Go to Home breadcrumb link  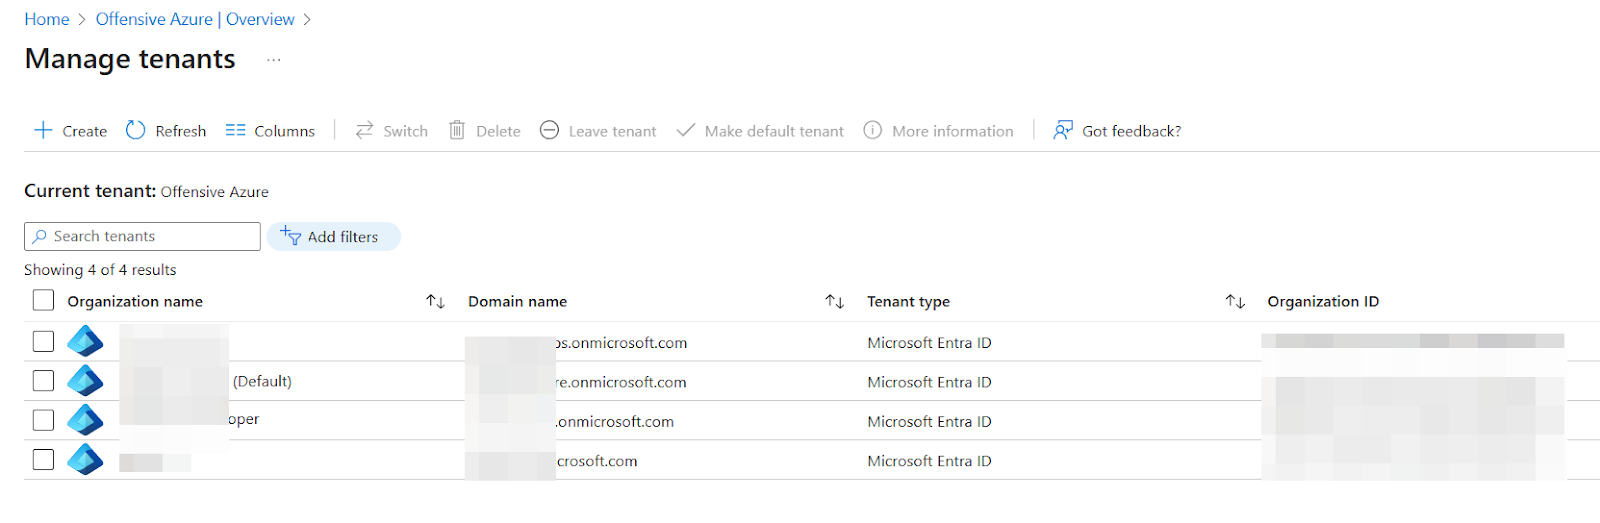pyautogui.click(x=47, y=19)
